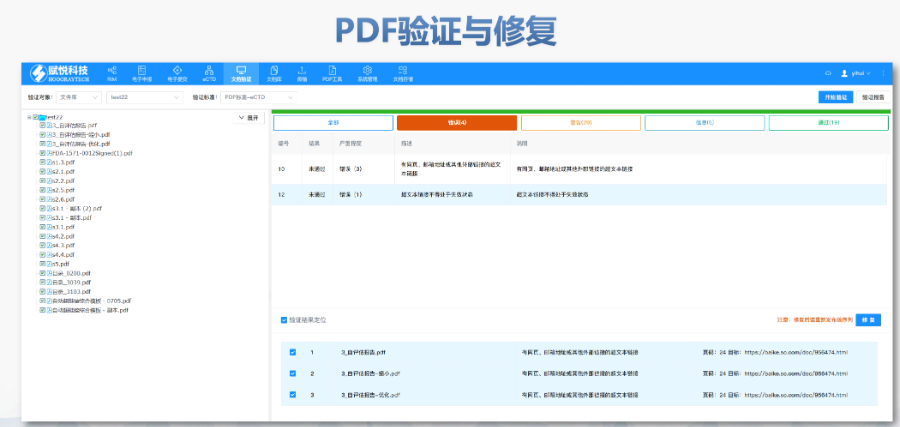Uncheck result row 1 checkbox
The height and width of the screenshot is (427, 900).
293,352
